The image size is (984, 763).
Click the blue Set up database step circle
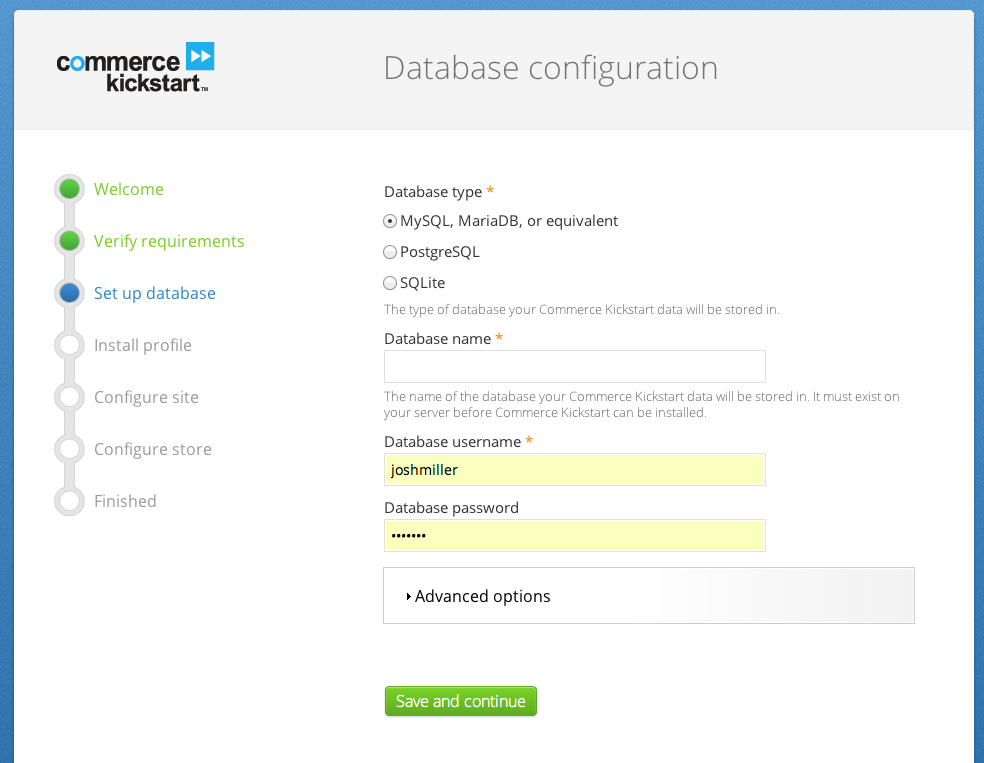[69, 293]
